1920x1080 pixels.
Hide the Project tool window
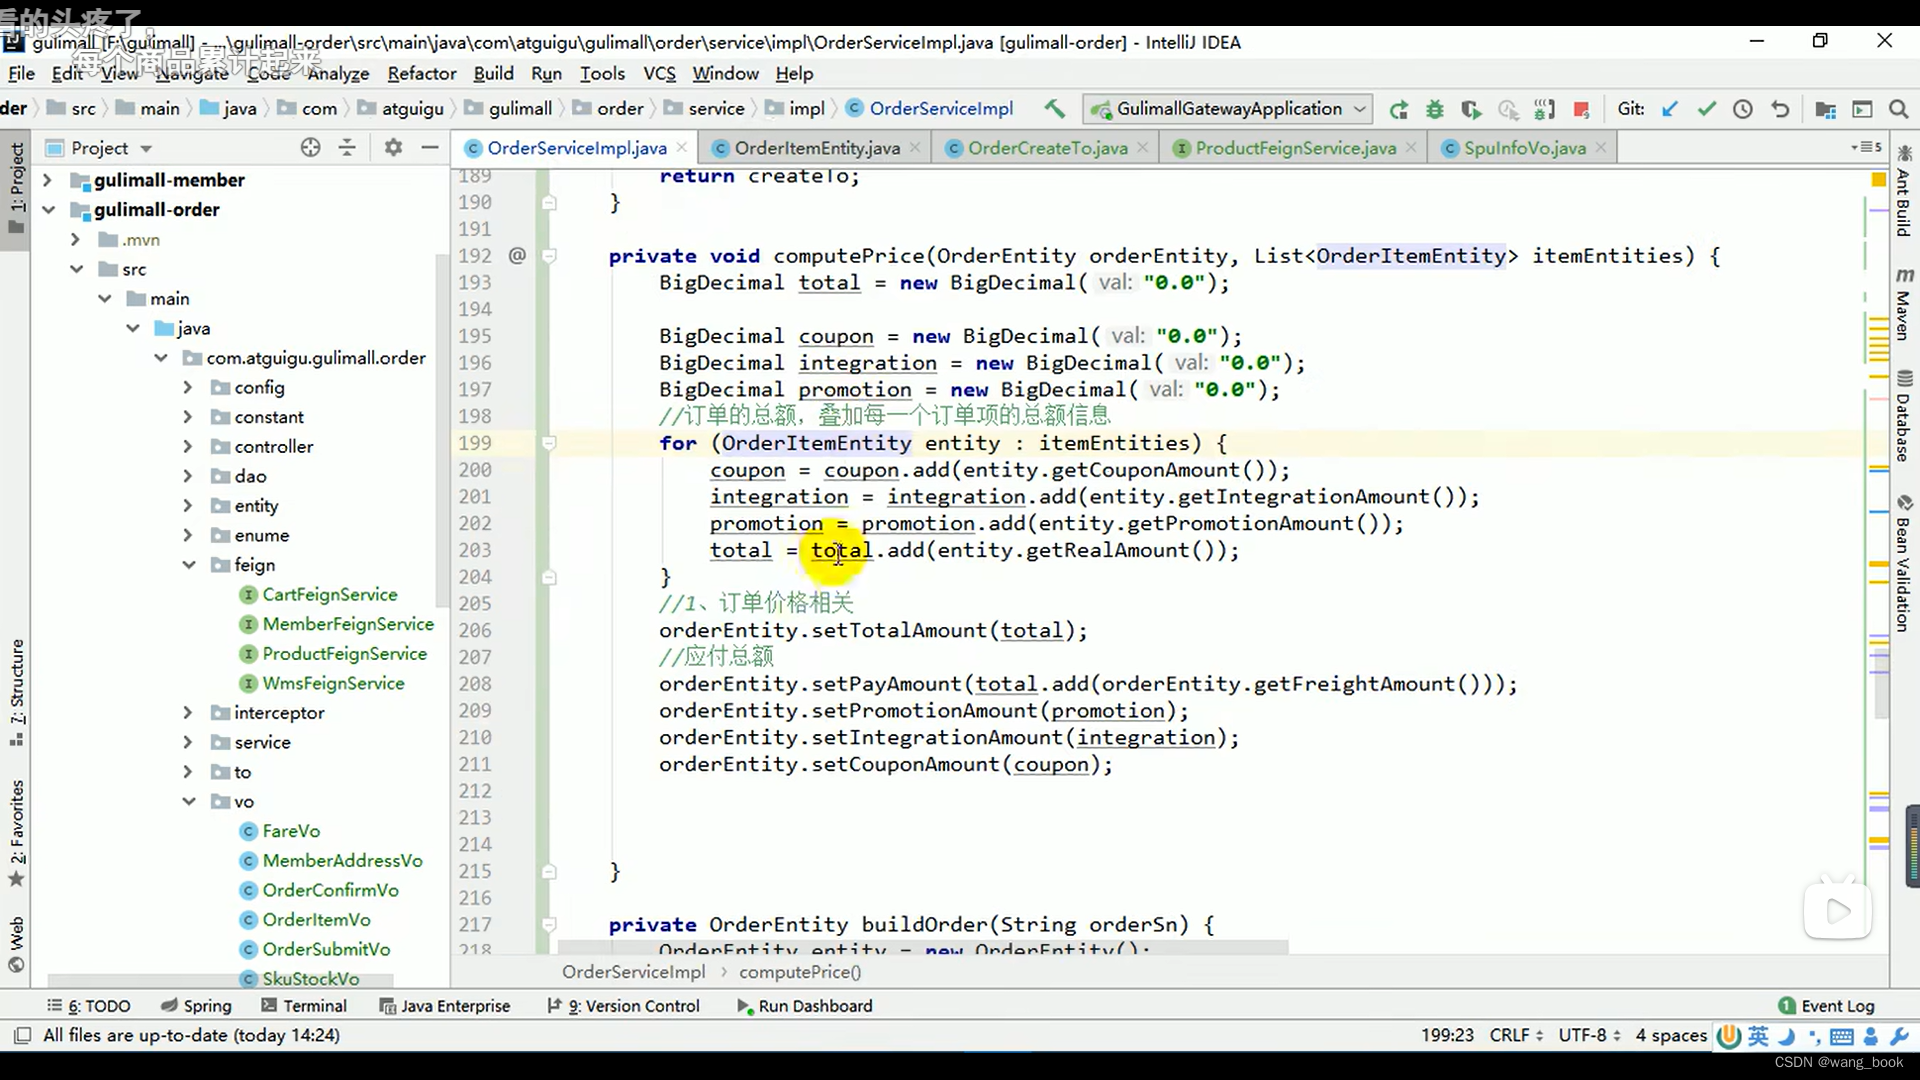[x=430, y=148]
